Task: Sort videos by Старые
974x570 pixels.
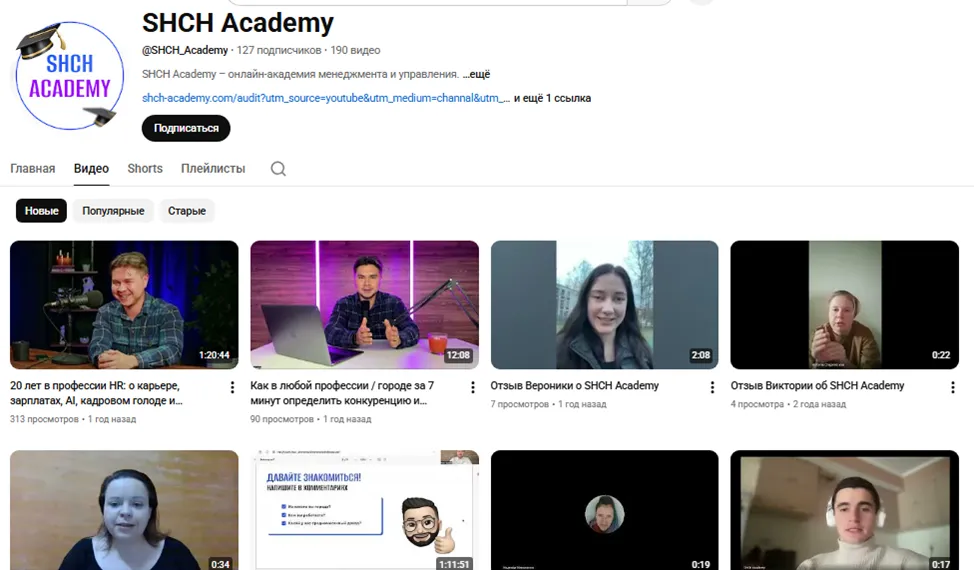Action: (x=186, y=210)
